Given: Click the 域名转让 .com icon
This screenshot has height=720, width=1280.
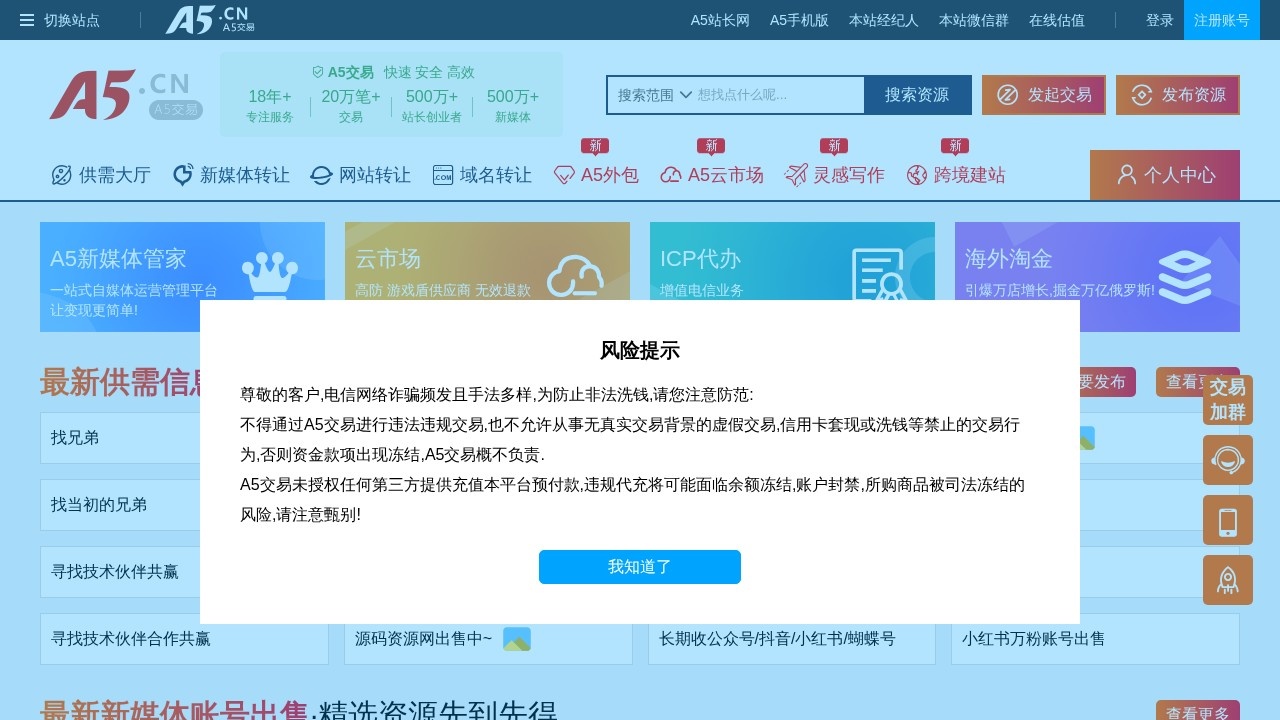Looking at the screenshot, I should (x=443, y=175).
